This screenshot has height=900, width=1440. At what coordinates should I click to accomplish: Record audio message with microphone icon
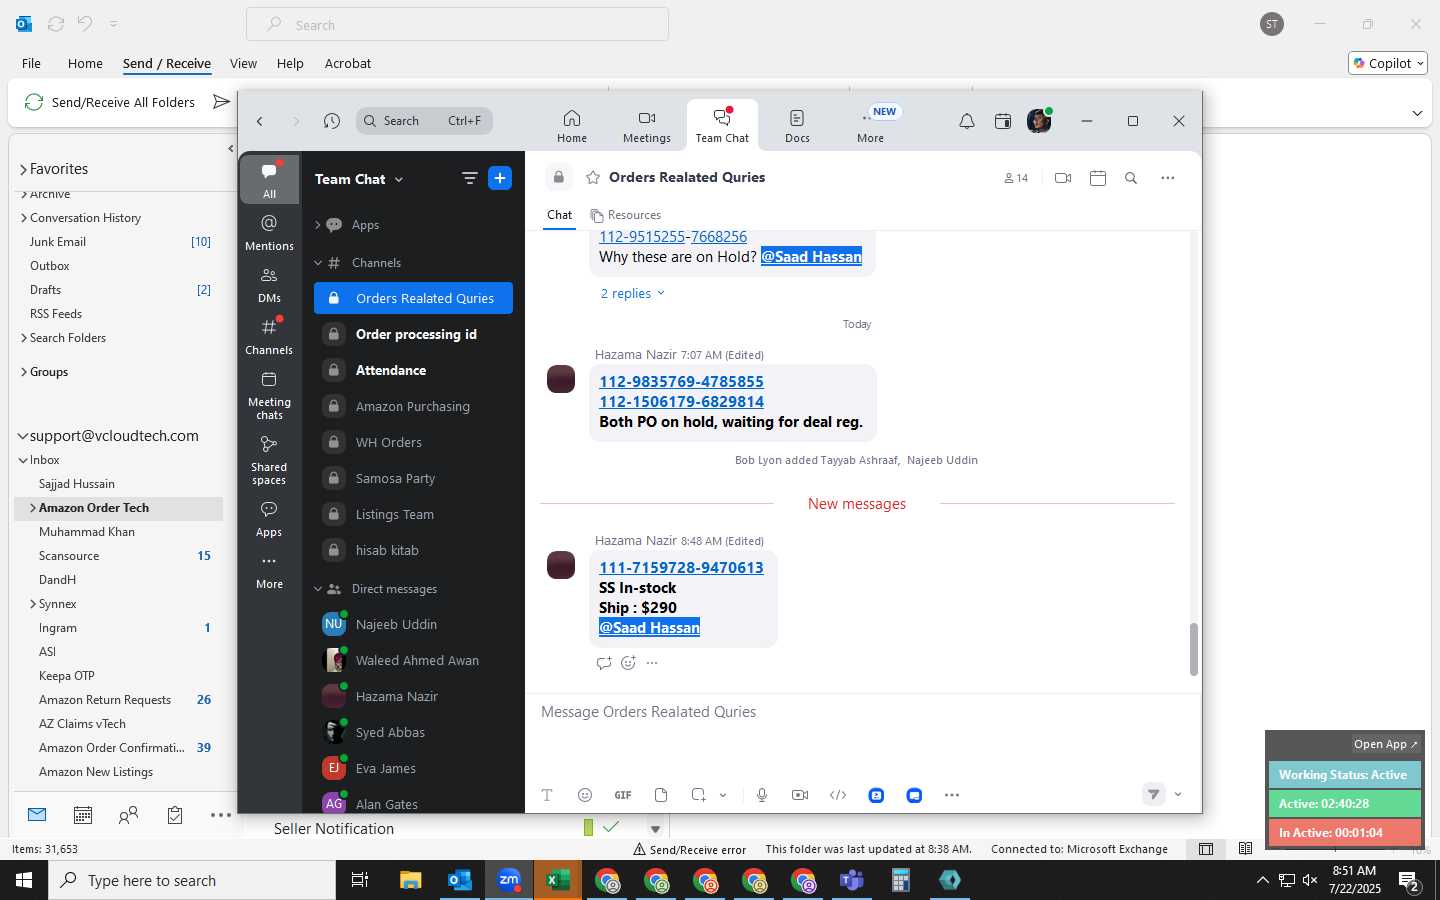(762, 795)
